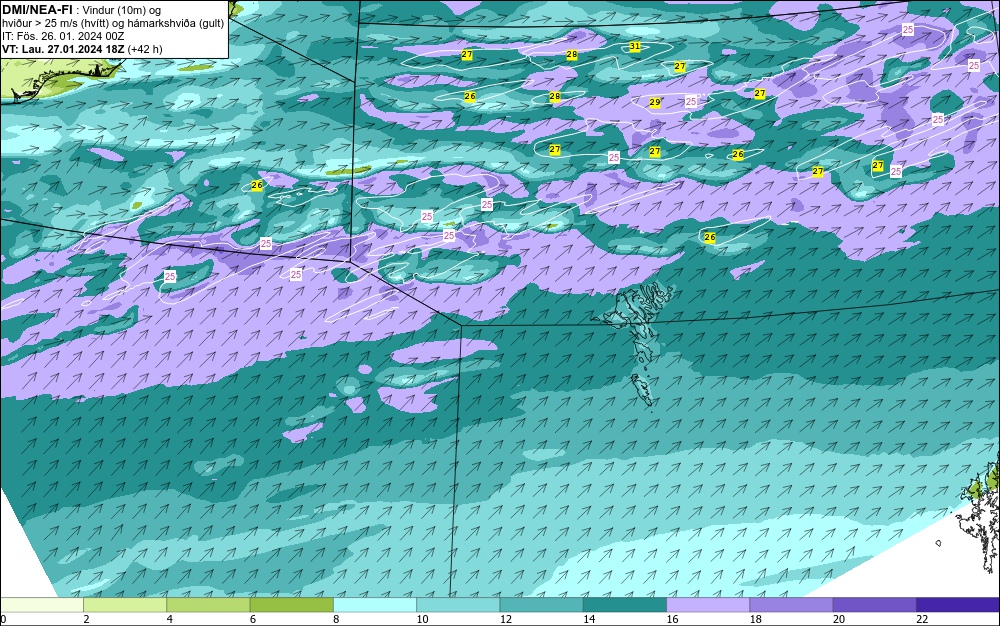Image resolution: width=1000 pixels, height=626 pixels.
Task: Click the 8–10 m/s pale cyan legend swatch
Action: [375, 604]
